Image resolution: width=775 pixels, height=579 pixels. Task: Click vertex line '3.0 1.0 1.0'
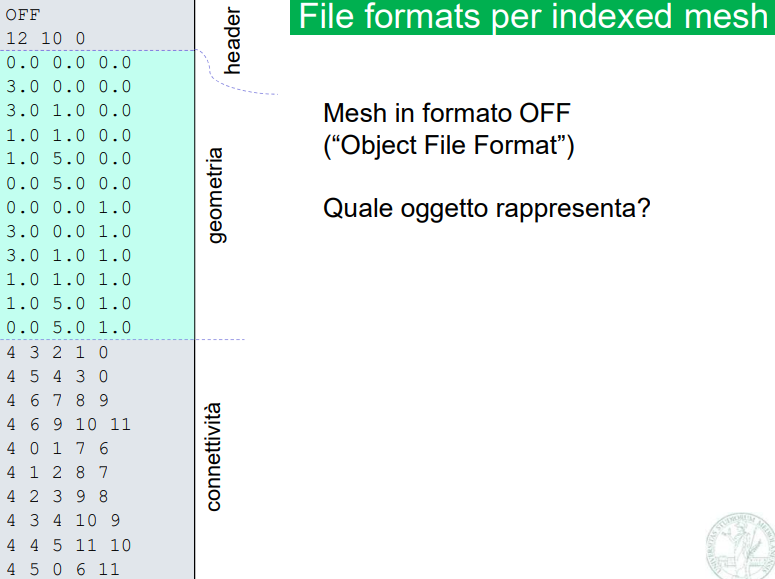[68, 255]
